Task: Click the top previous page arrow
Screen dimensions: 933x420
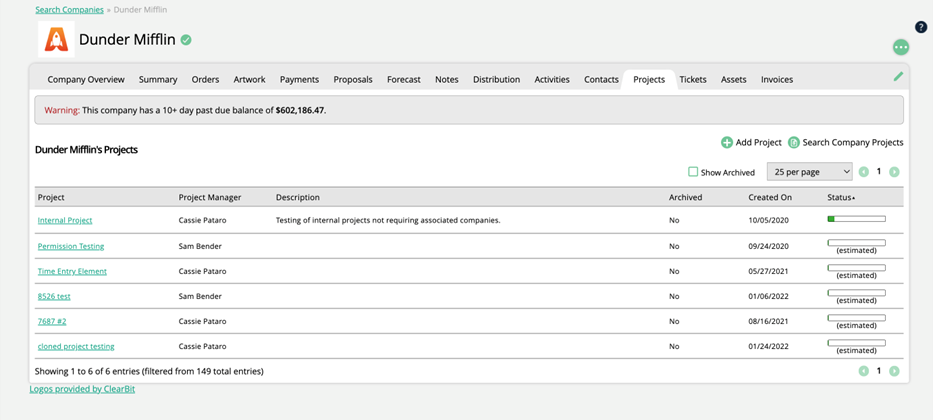Action: point(864,172)
